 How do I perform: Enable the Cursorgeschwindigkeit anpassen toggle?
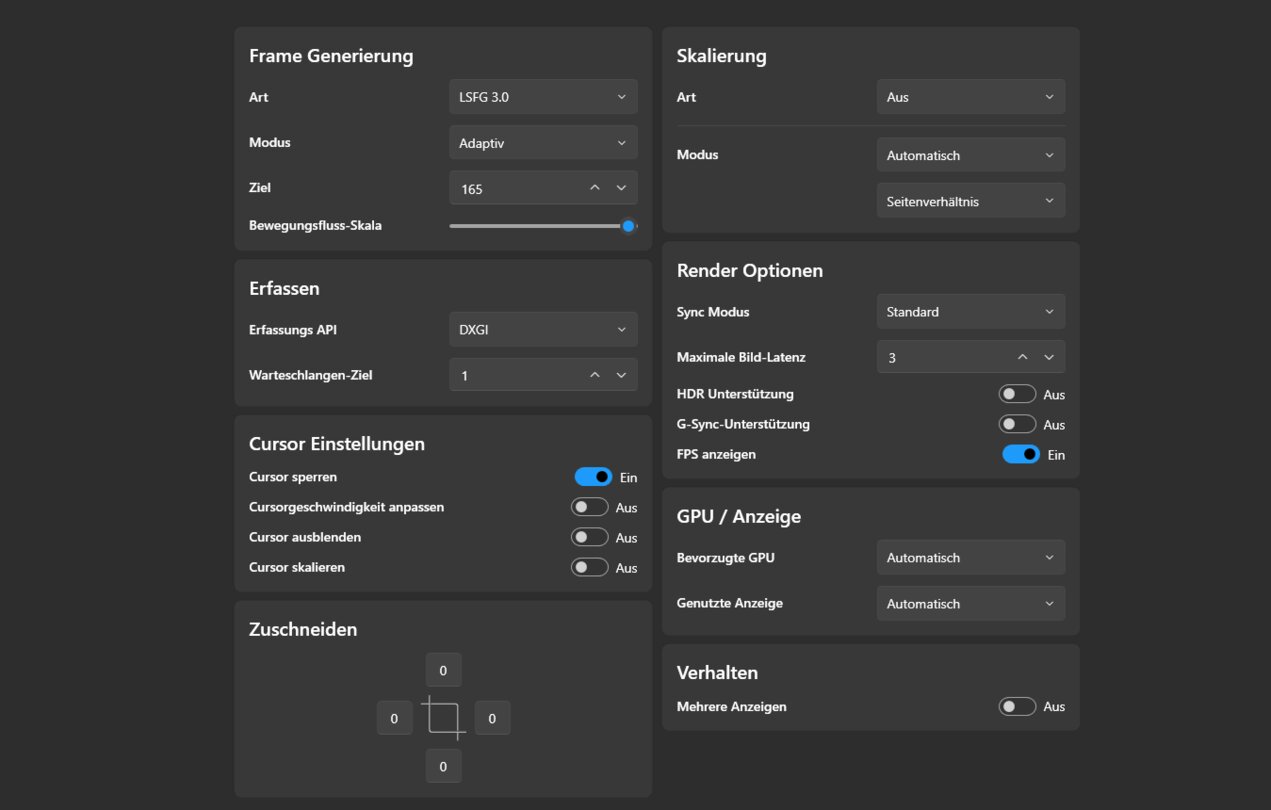point(590,507)
